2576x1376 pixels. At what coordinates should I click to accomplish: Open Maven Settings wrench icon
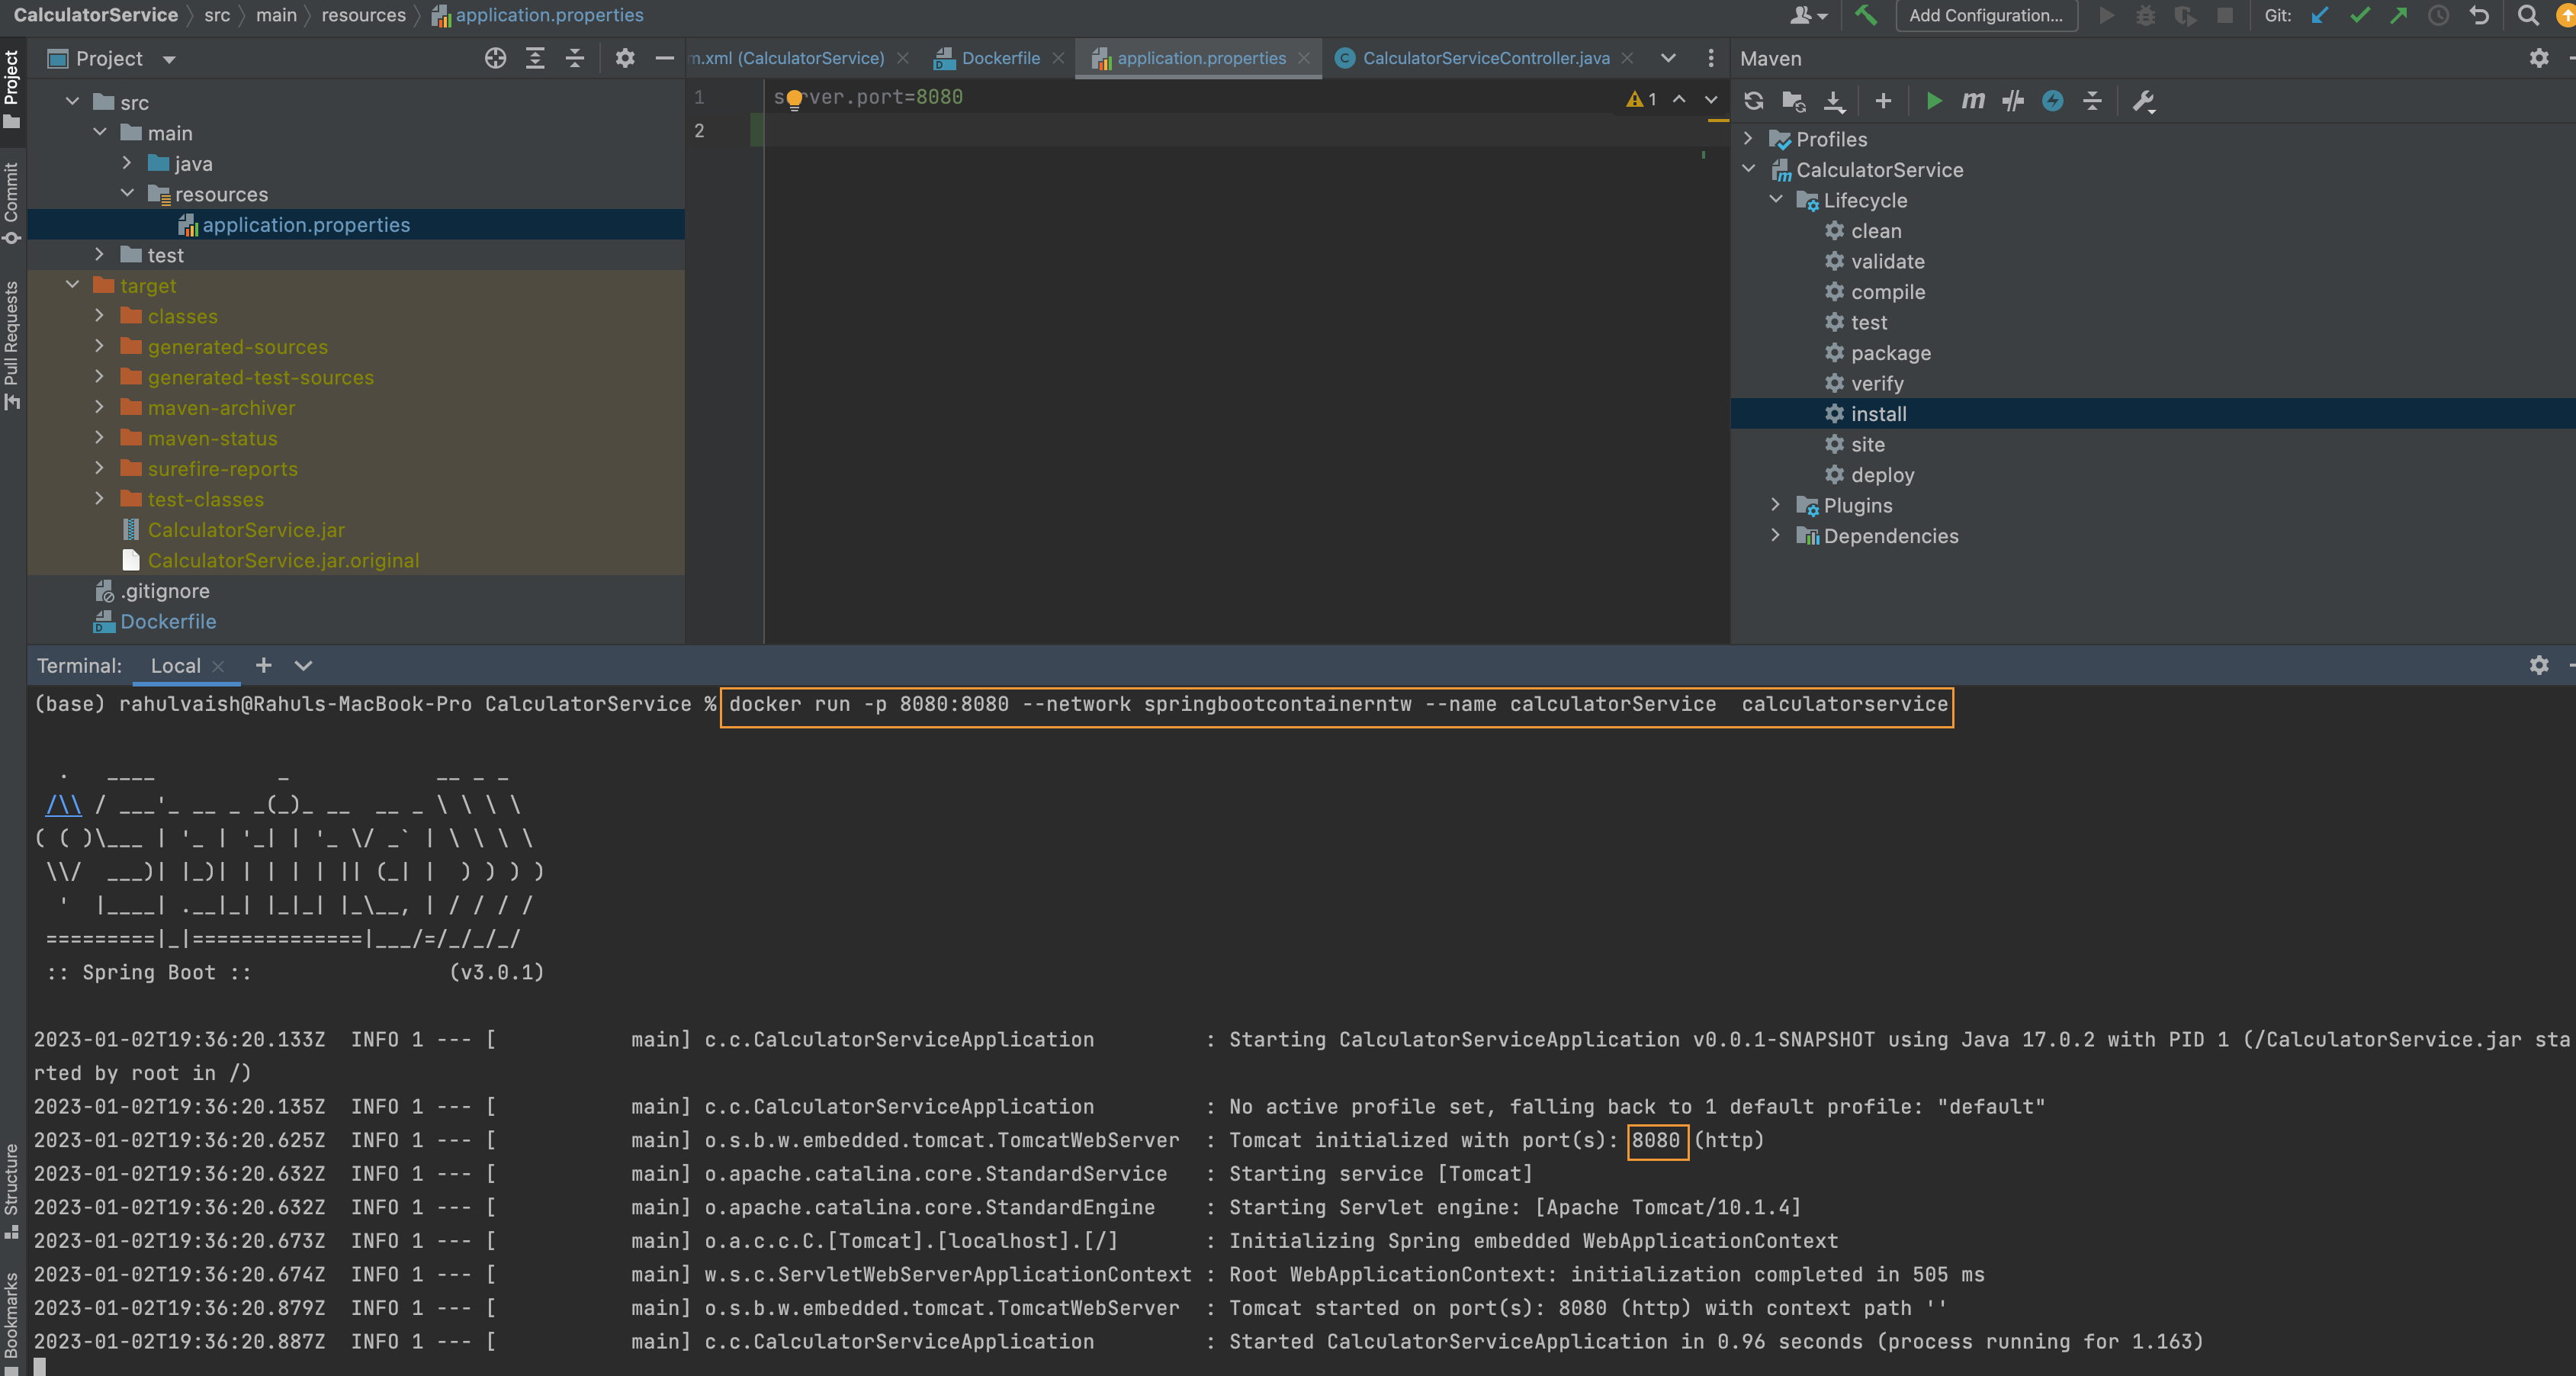pos(2143,101)
